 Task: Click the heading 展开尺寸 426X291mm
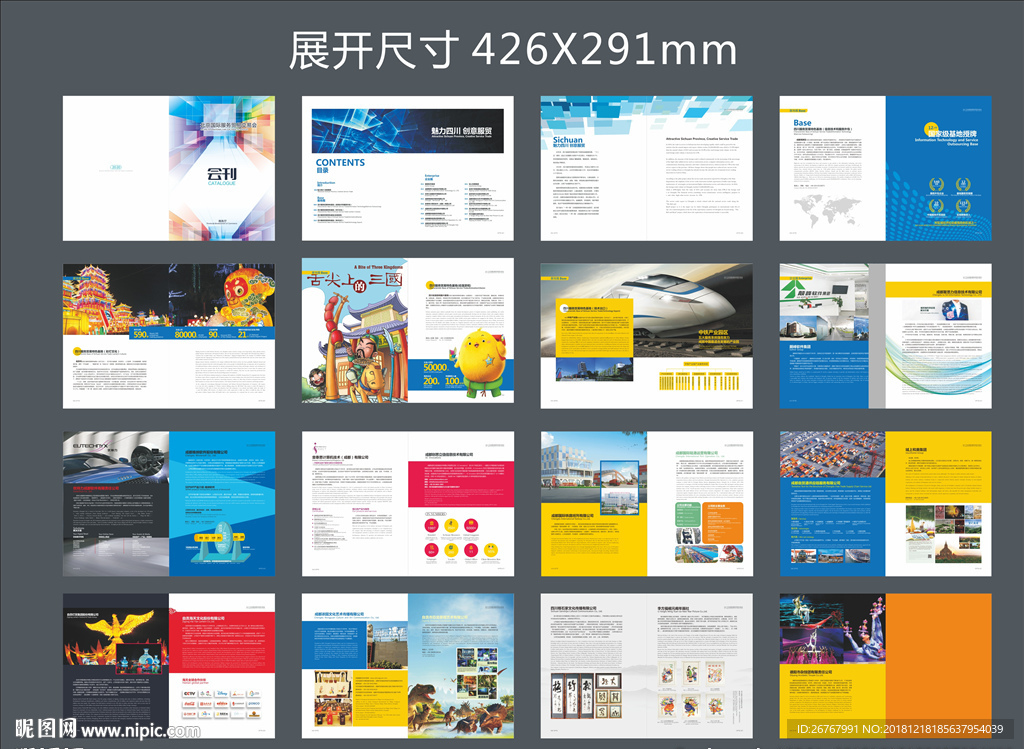pyautogui.click(x=513, y=50)
